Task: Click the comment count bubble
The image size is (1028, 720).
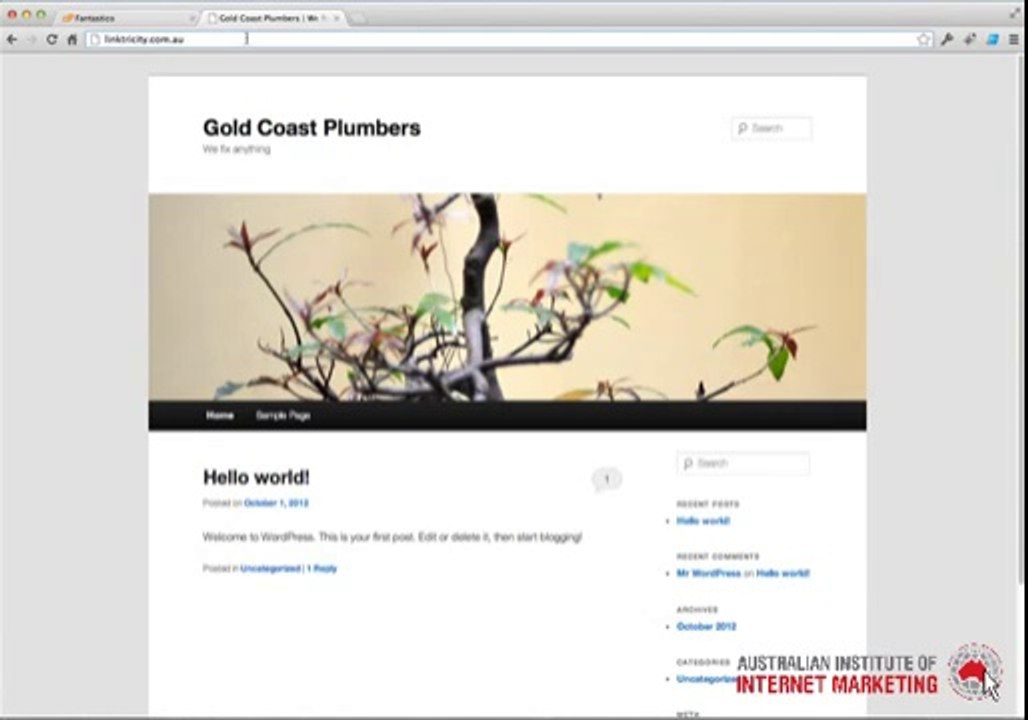Action: 606,479
